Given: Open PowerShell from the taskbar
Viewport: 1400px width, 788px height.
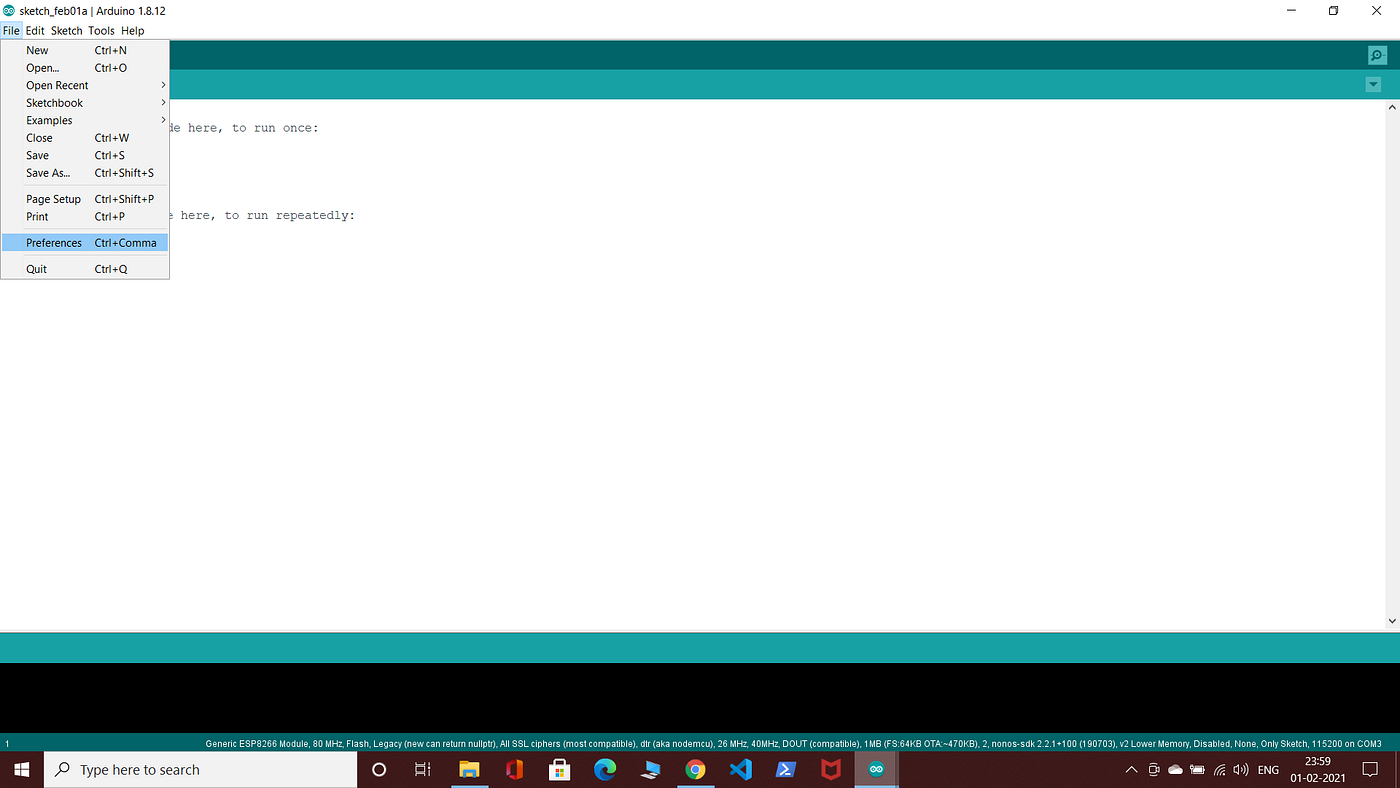Looking at the screenshot, I should (786, 770).
